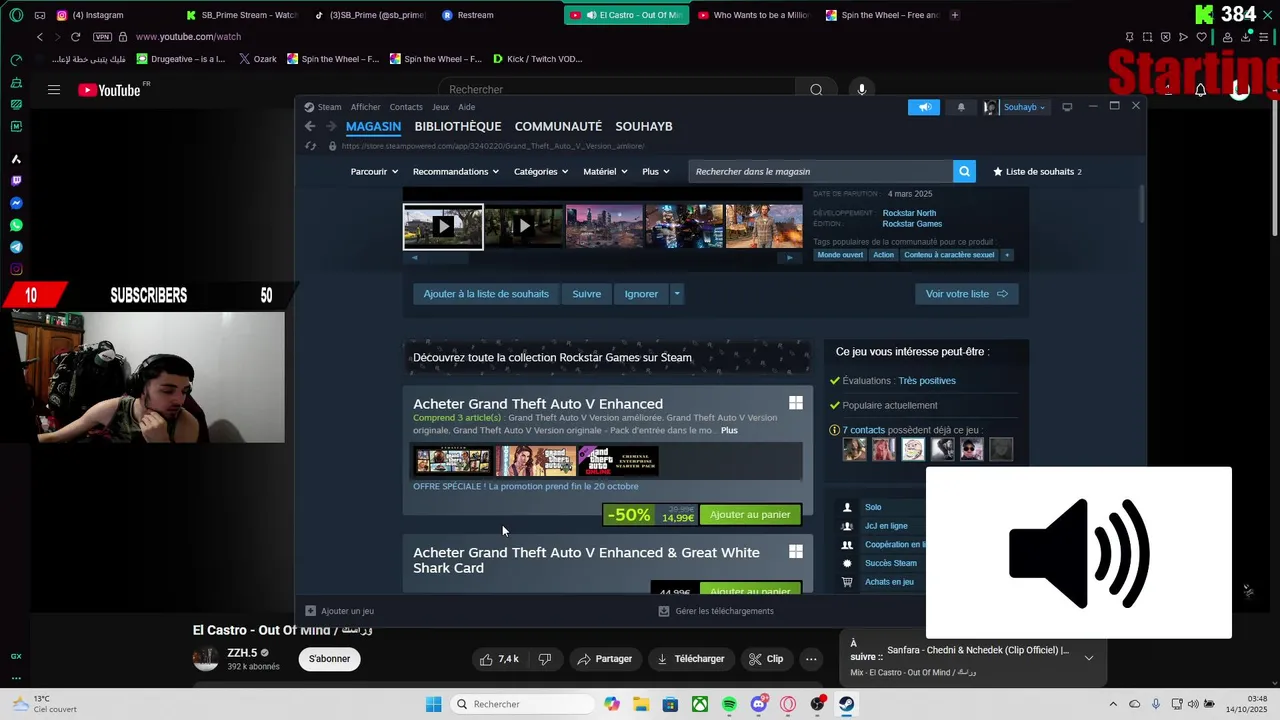The width and height of the screenshot is (1280, 720).
Task: Go back using Steam's back arrow
Action: coord(310,126)
